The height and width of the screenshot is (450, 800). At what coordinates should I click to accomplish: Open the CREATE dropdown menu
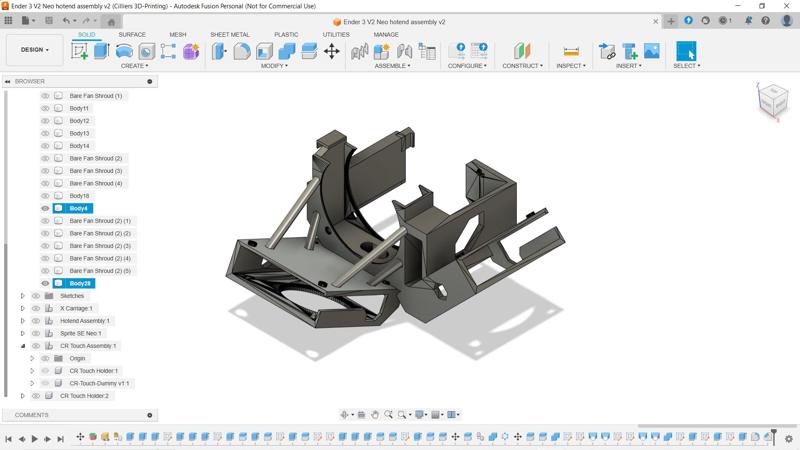pyautogui.click(x=134, y=66)
